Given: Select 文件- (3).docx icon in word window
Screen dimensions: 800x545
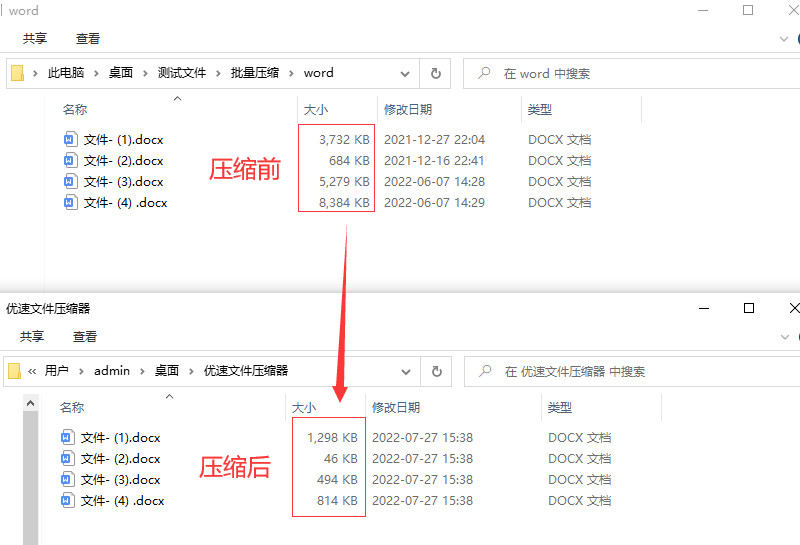Looking at the screenshot, I should click(x=70, y=181).
